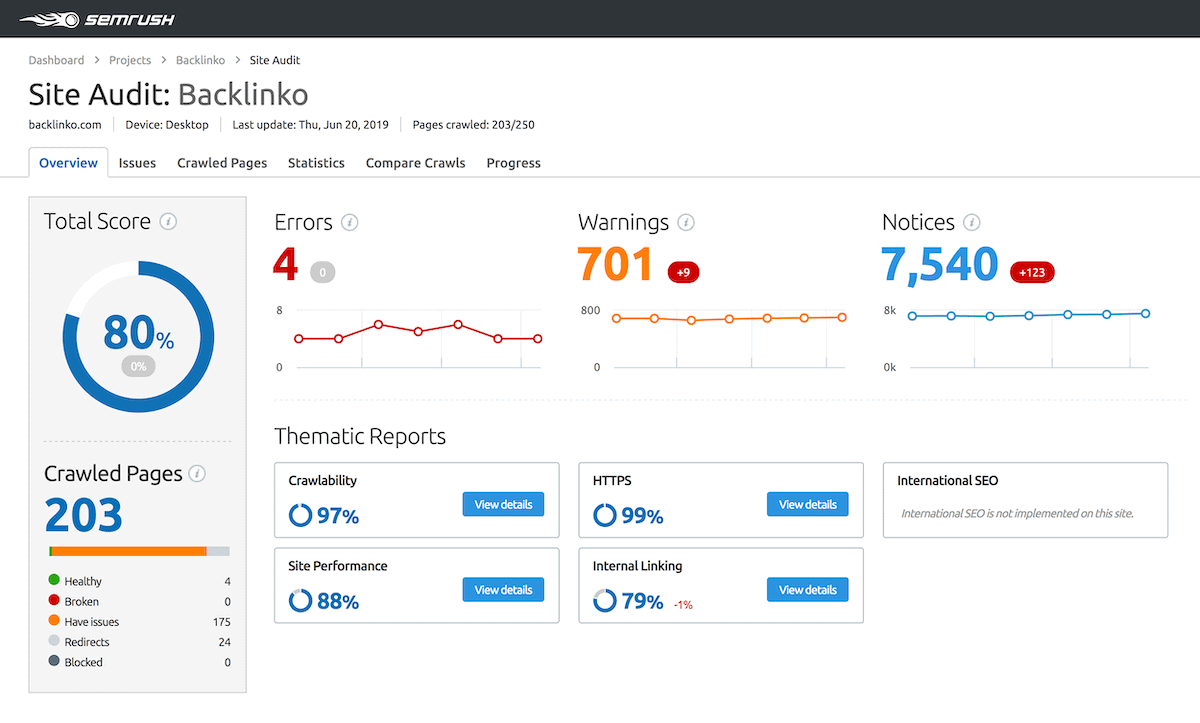Open the Crawled Pages tab
Screen dimensions: 1200x723
click(x=222, y=162)
